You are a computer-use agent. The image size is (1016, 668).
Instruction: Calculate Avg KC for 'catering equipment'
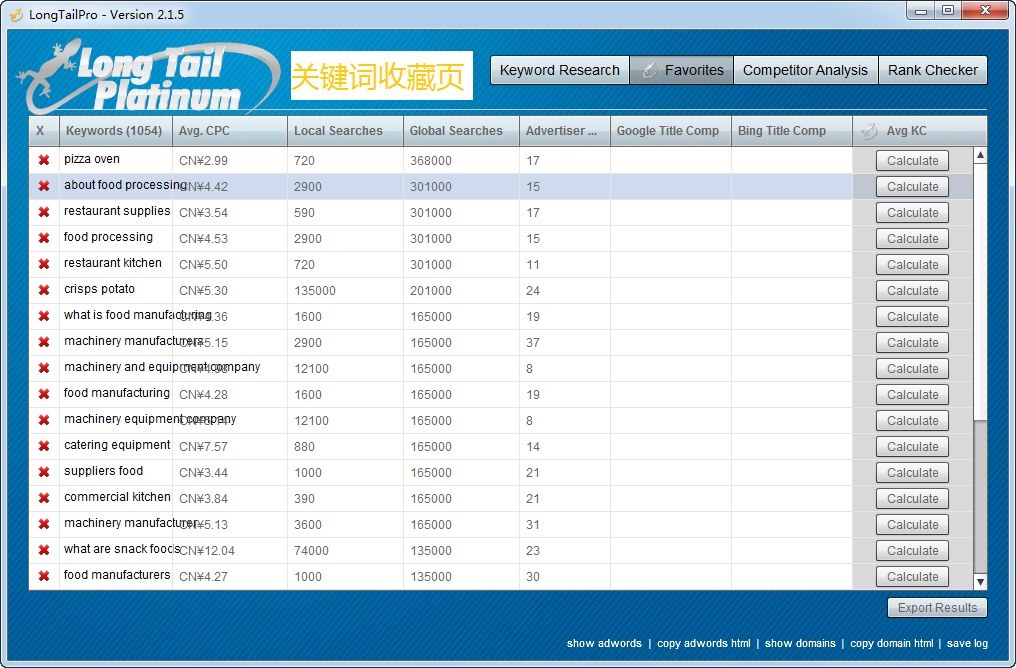(x=912, y=446)
